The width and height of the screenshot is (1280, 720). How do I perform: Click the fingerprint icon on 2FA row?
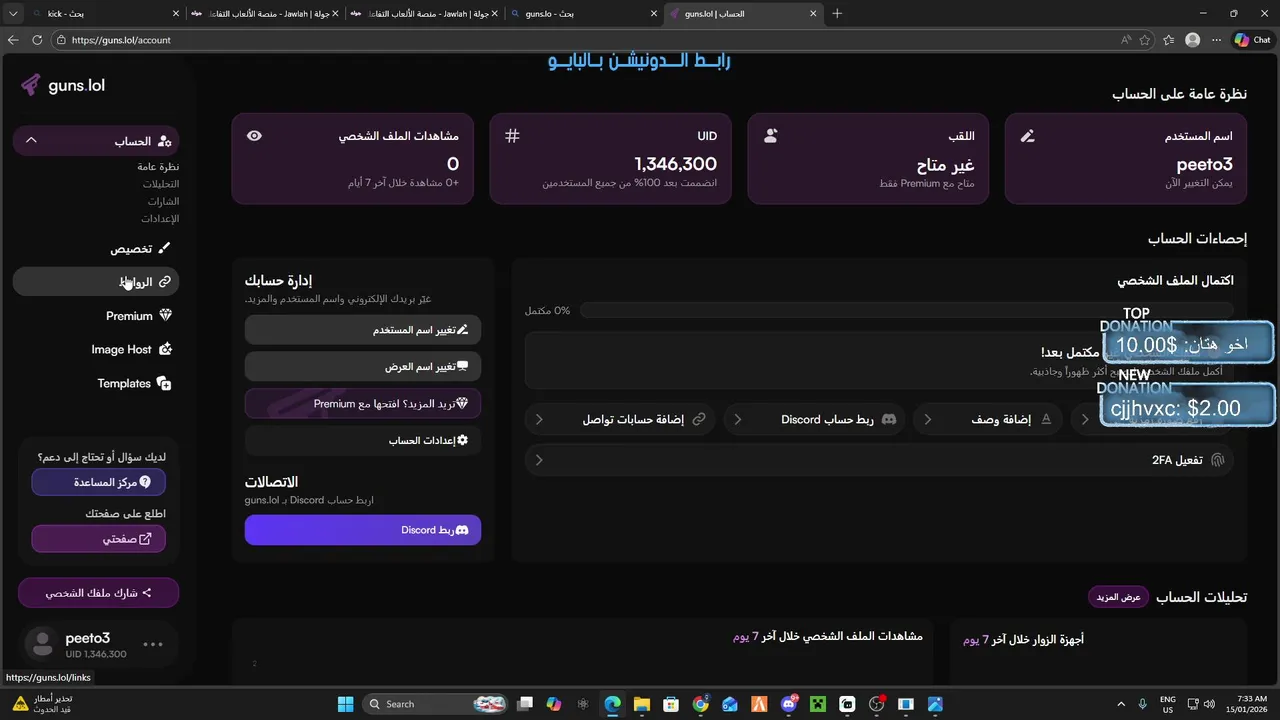click(x=1217, y=460)
